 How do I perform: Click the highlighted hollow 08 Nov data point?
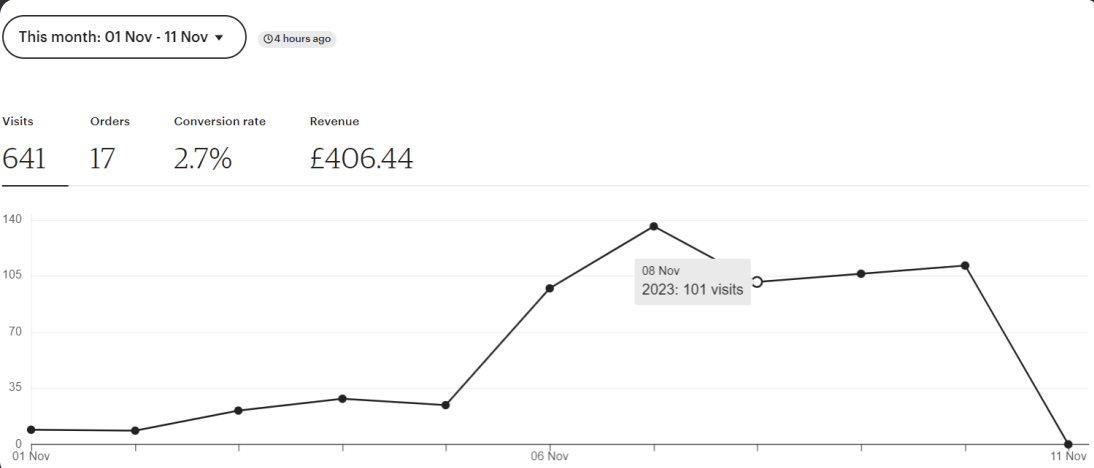[x=757, y=282]
